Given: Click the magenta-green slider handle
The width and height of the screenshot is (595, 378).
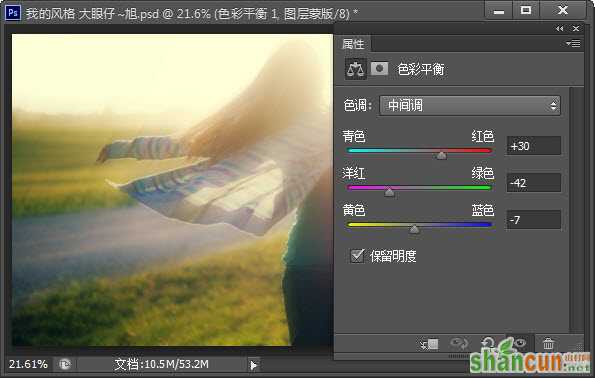Looking at the screenshot, I should tap(389, 192).
